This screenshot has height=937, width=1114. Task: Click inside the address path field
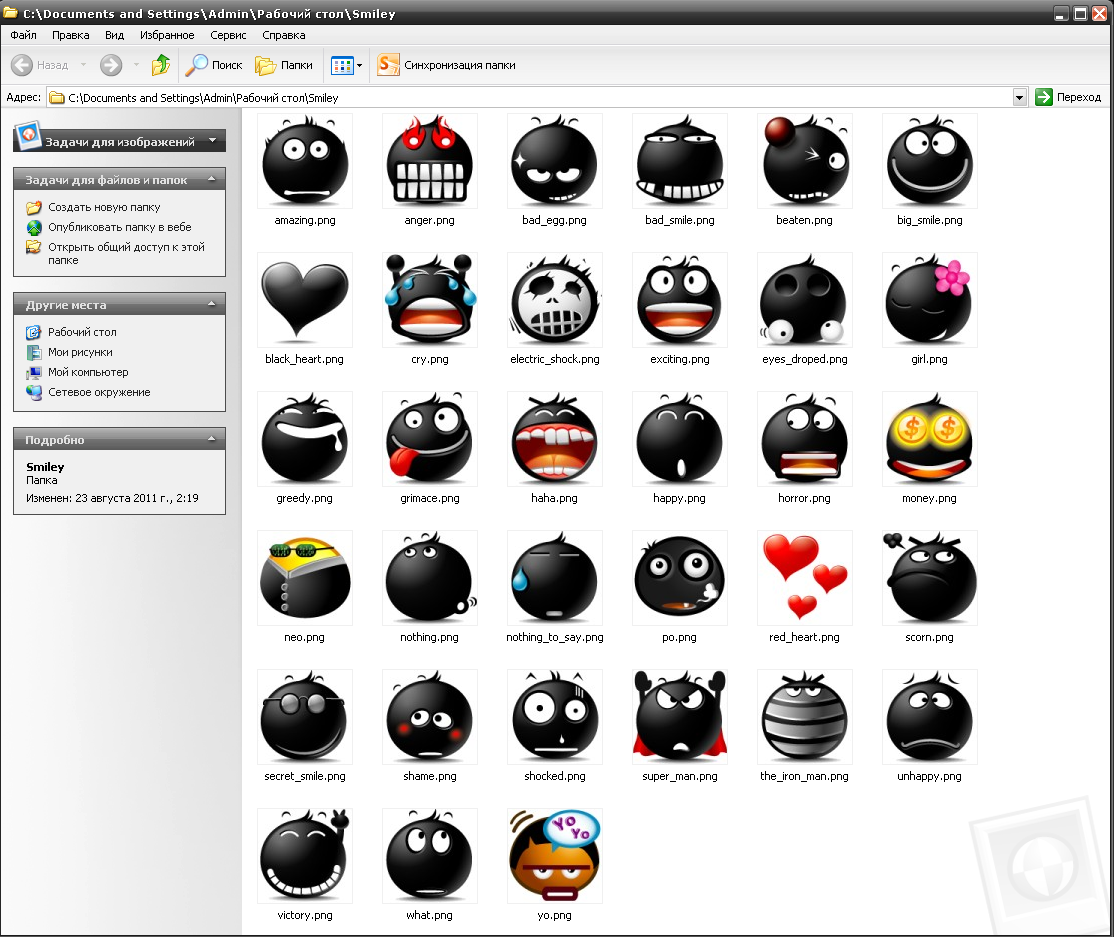click(x=530, y=98)
